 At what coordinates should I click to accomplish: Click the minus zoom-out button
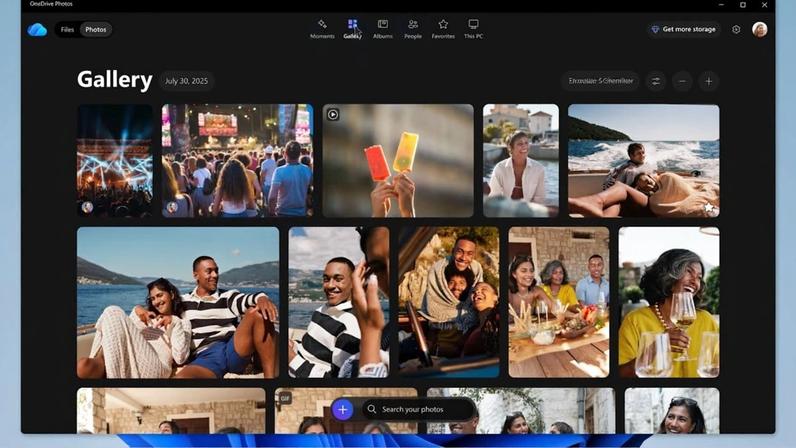click(682, 81)
